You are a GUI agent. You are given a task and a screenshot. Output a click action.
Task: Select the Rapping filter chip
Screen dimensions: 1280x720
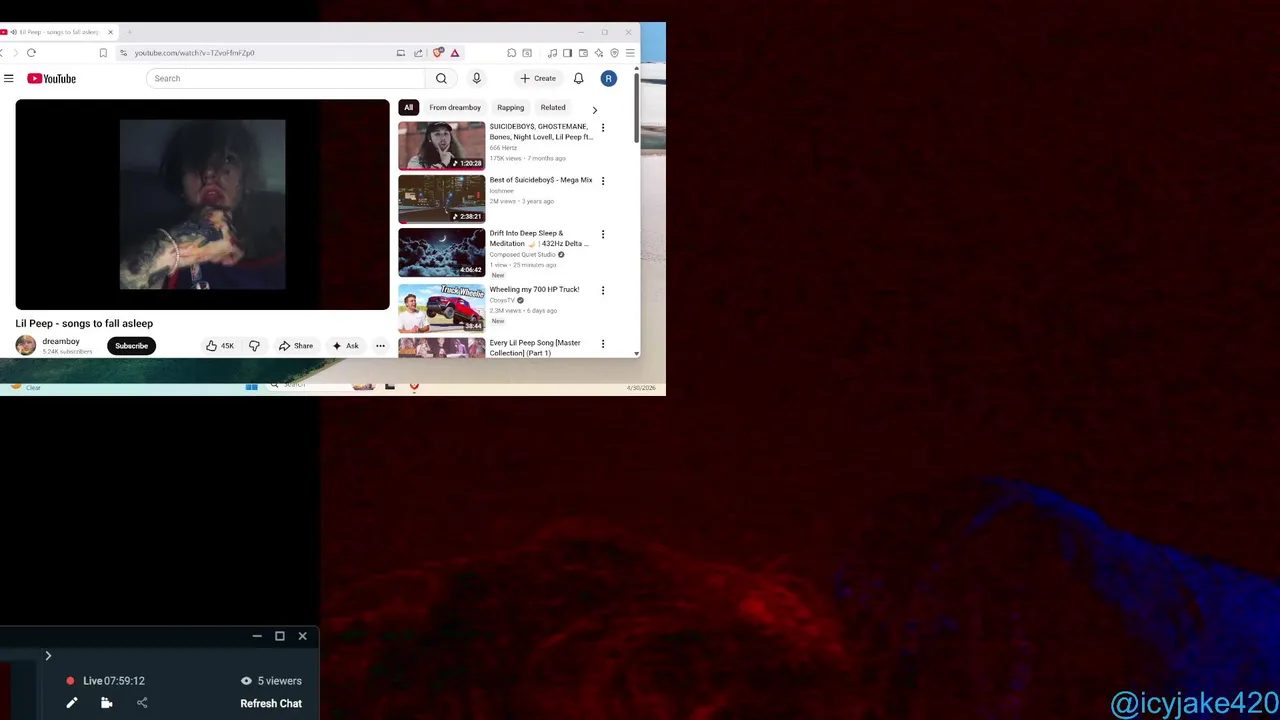(510, 107)
